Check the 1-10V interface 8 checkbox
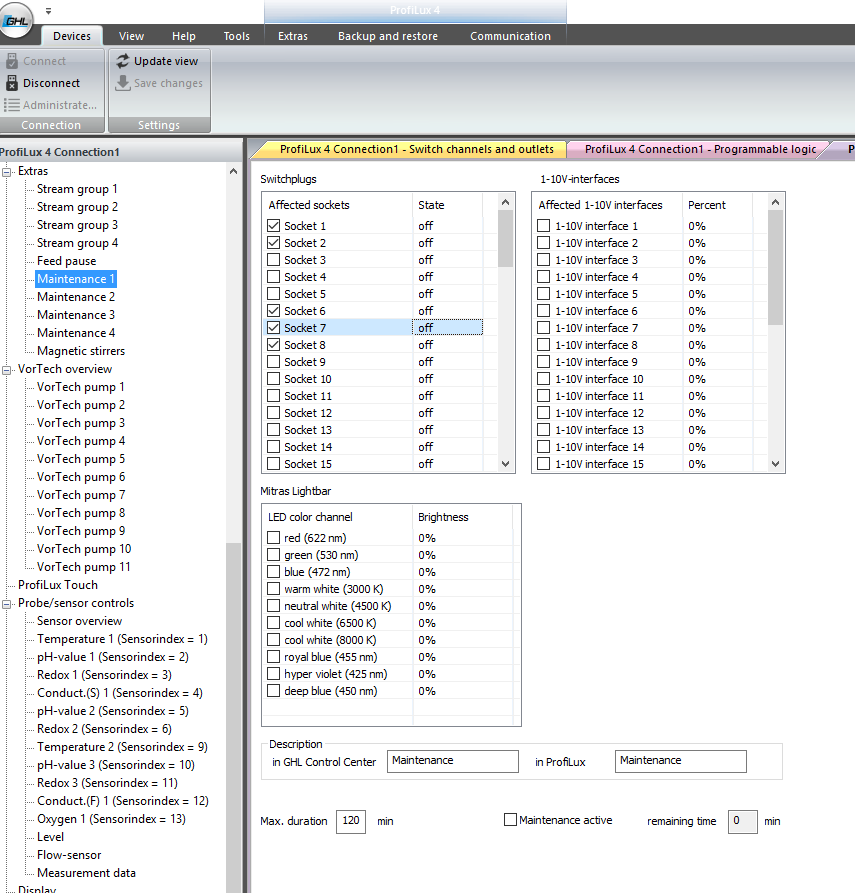Image resolution: width=855 pixels, height=893 pixels. [x=543, y=345]
